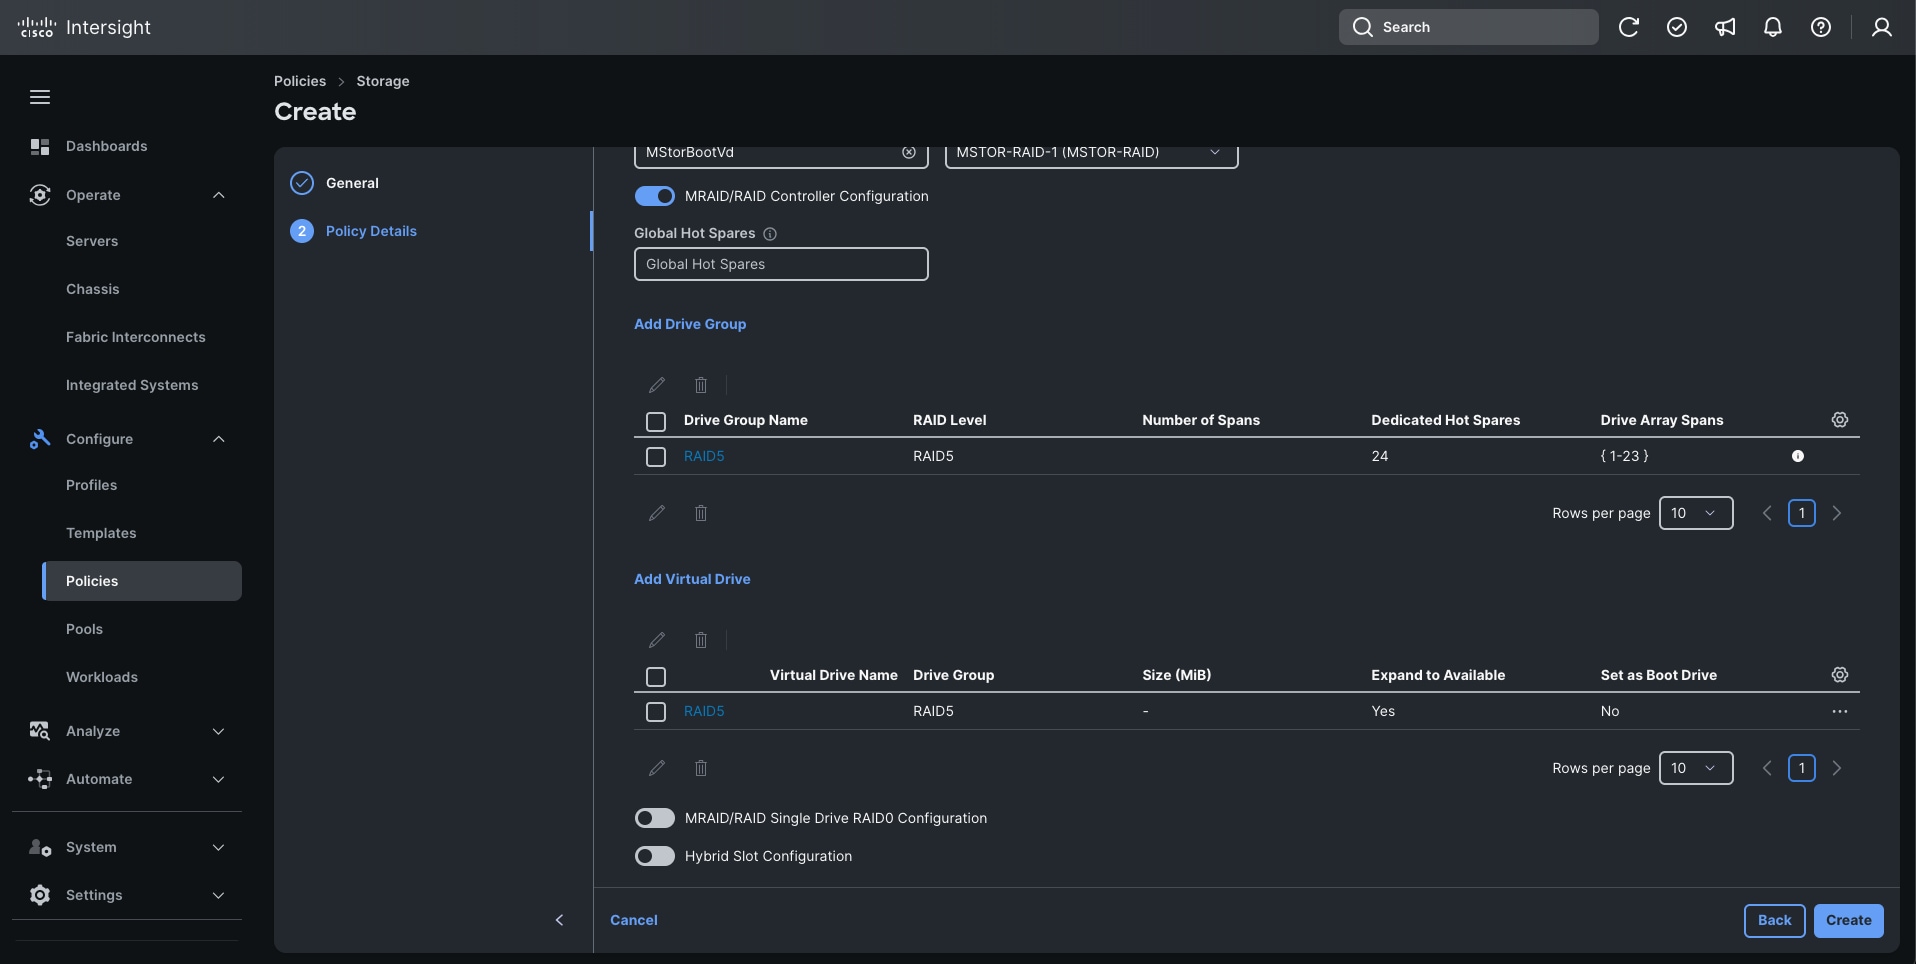Check the RAID5 drive group row checkbox

coord(656,457)
